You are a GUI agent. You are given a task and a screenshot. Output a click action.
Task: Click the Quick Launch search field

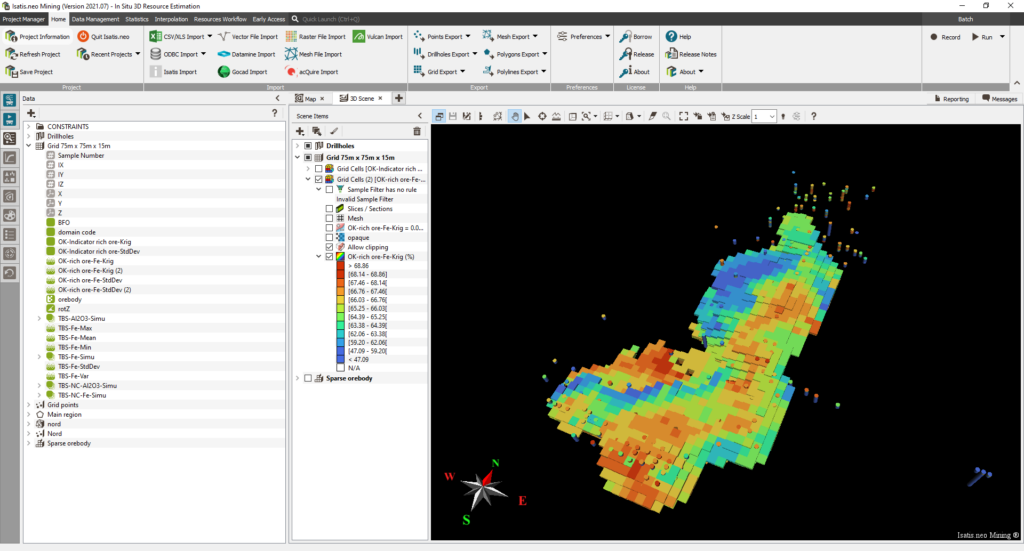[330, 19]
